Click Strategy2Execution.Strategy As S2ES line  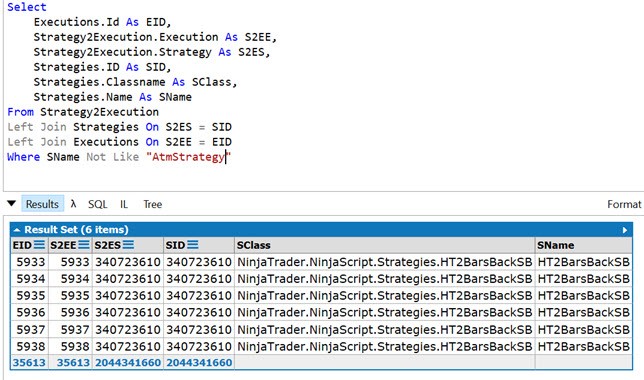(152, 52)
